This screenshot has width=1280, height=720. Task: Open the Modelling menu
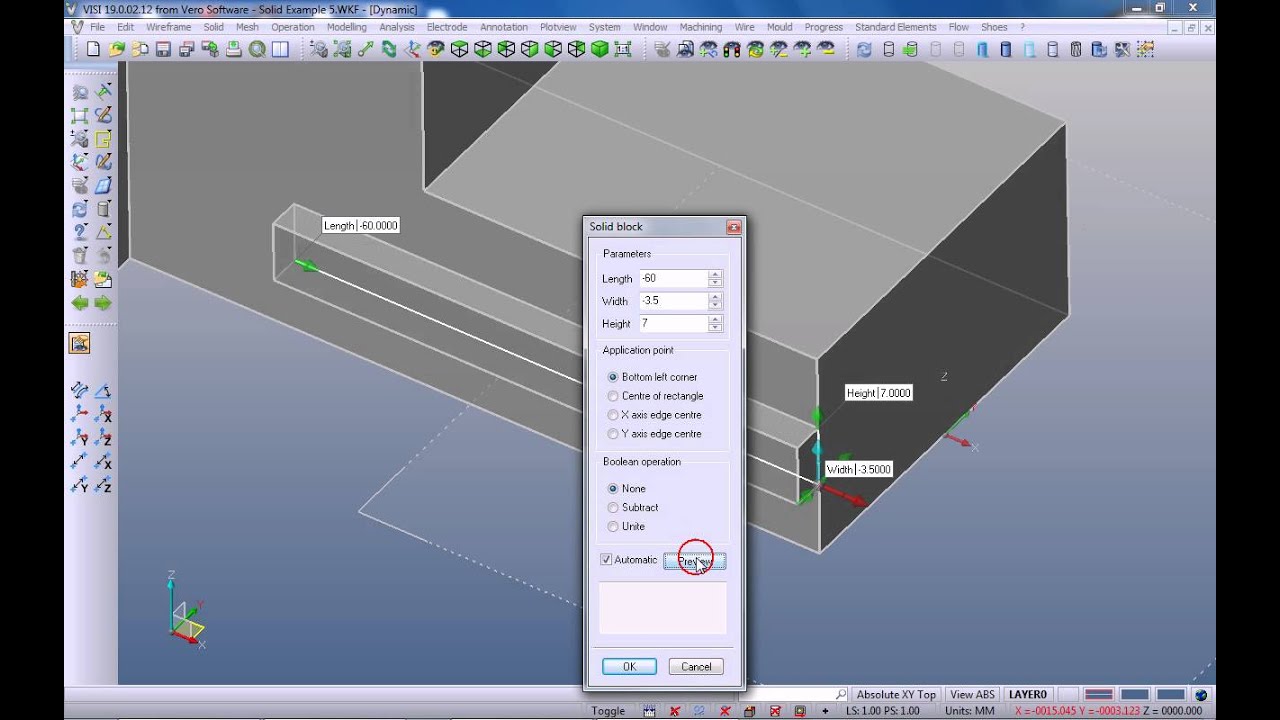click(347, 27)
